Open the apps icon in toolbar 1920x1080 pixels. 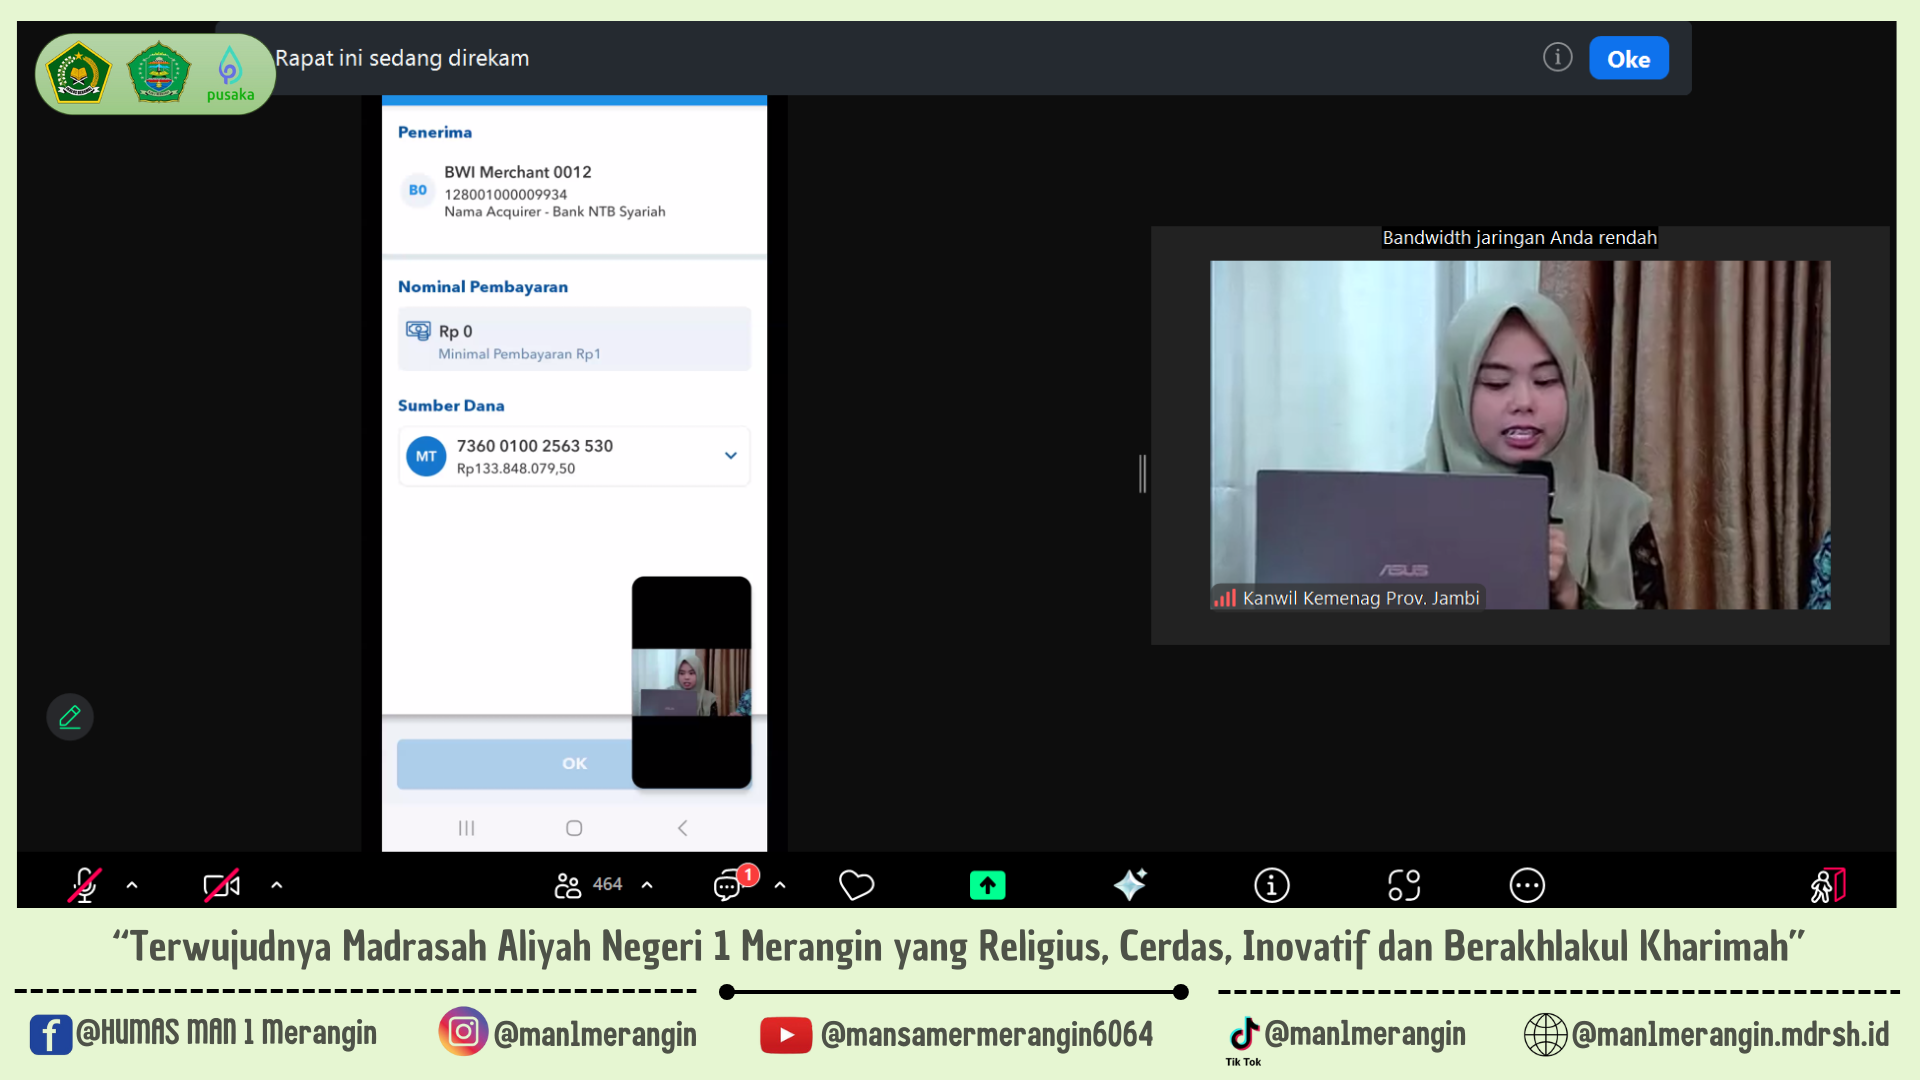point(1403,885)
